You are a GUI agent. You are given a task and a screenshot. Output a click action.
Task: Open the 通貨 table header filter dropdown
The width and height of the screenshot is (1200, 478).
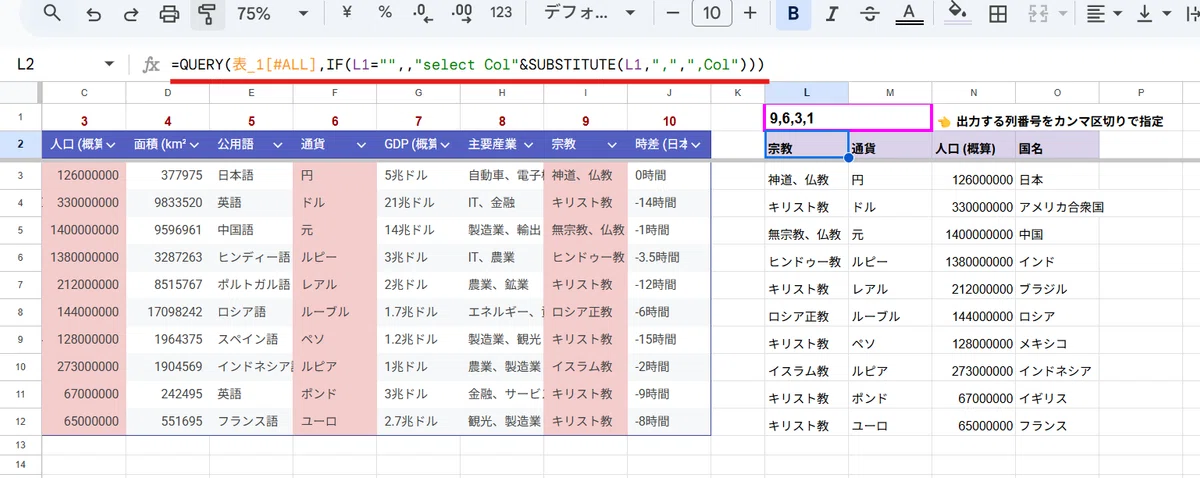[x=362, y=144]
